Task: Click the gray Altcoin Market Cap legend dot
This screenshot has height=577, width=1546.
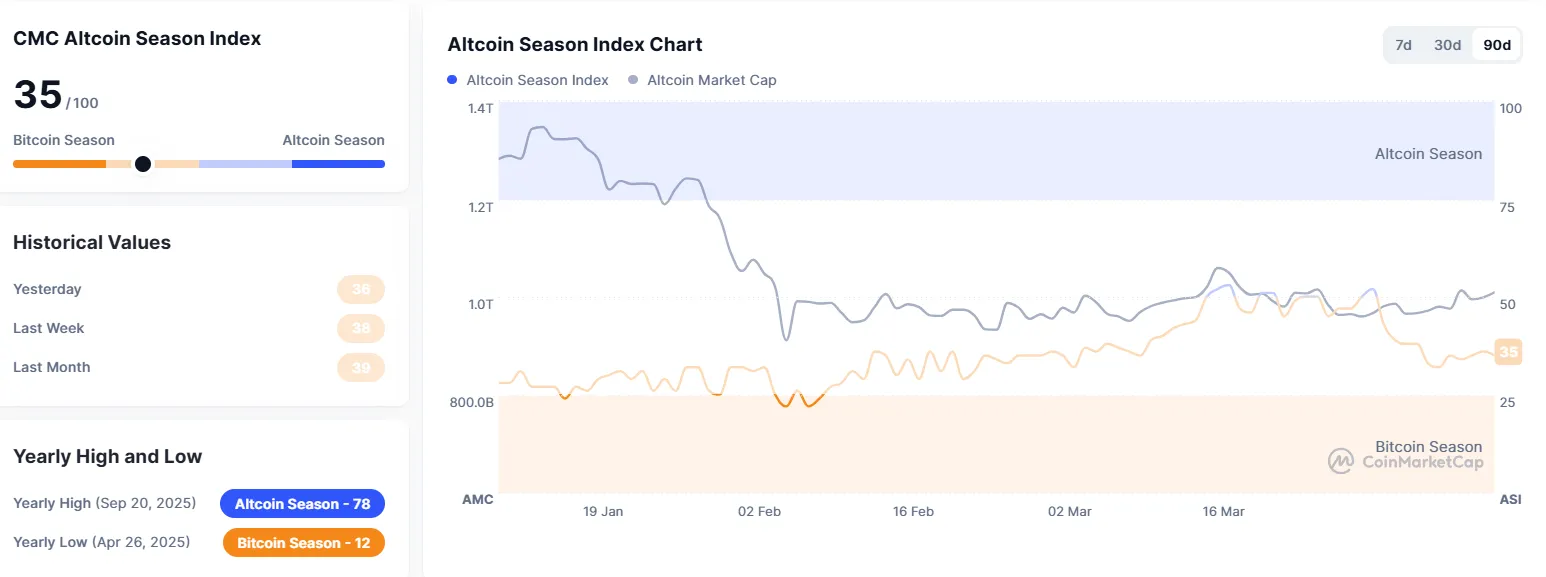Action: 633,80
